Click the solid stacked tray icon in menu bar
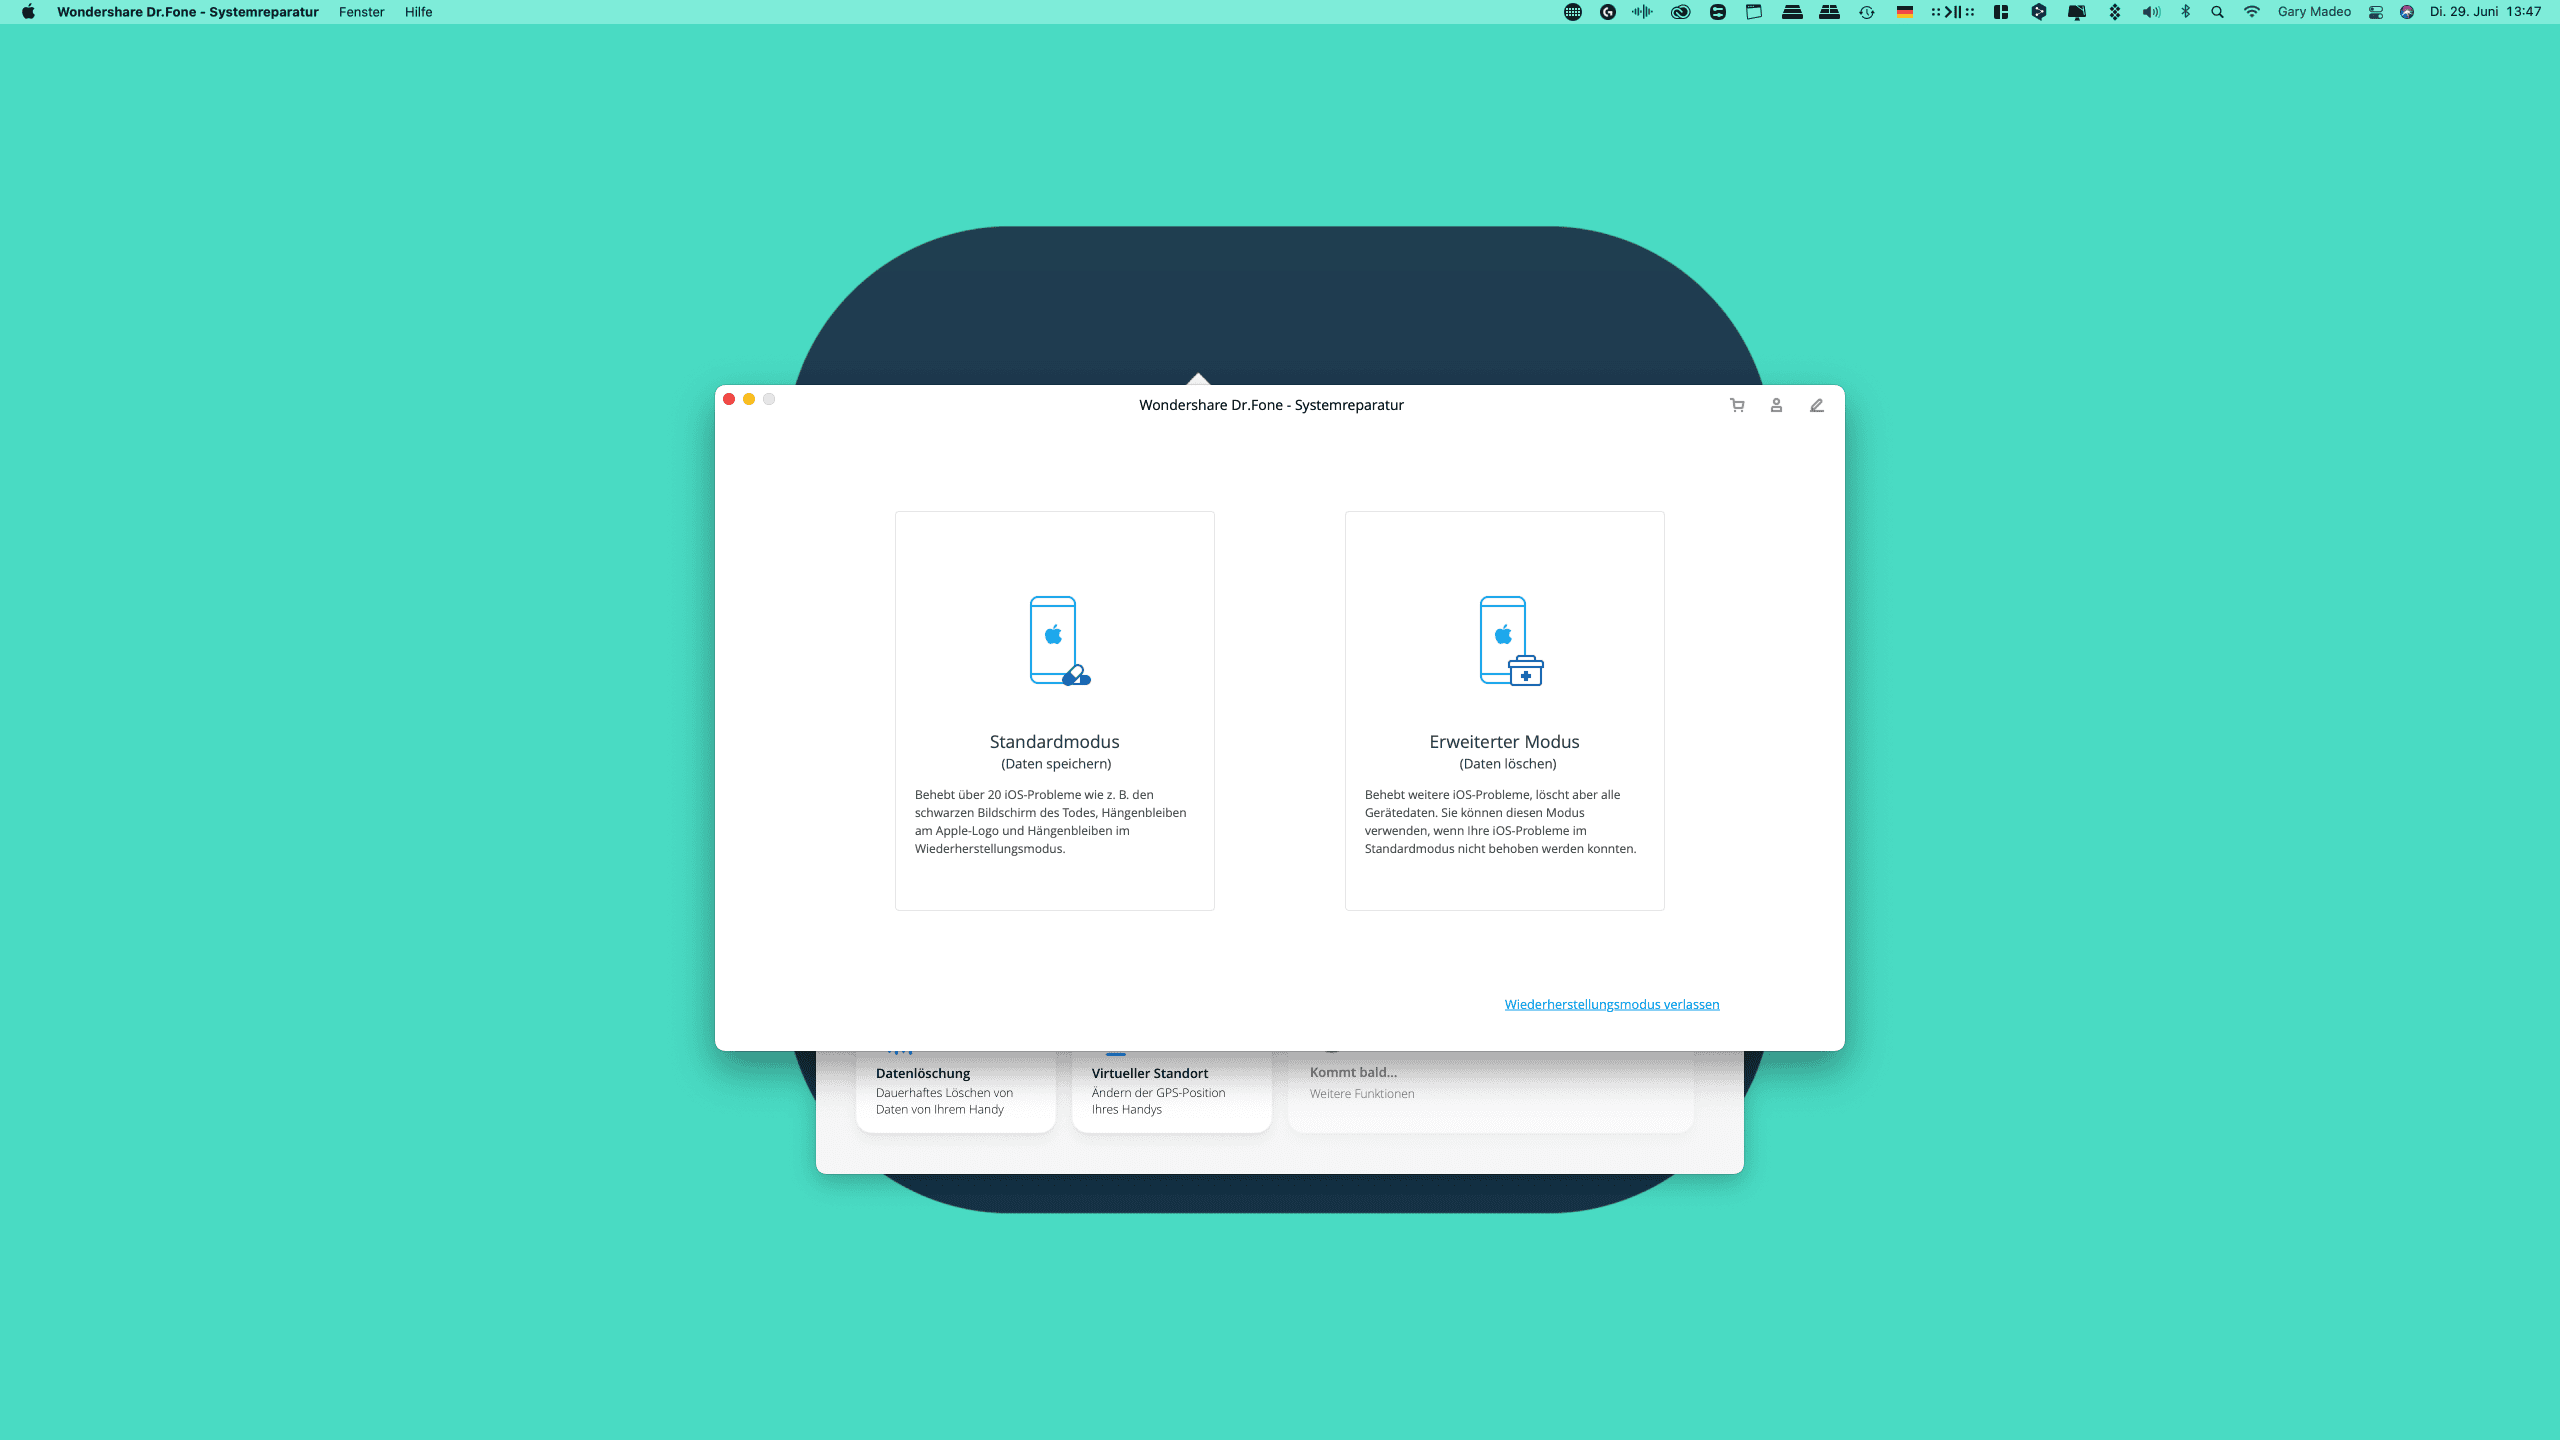 tap(1792, 12)
